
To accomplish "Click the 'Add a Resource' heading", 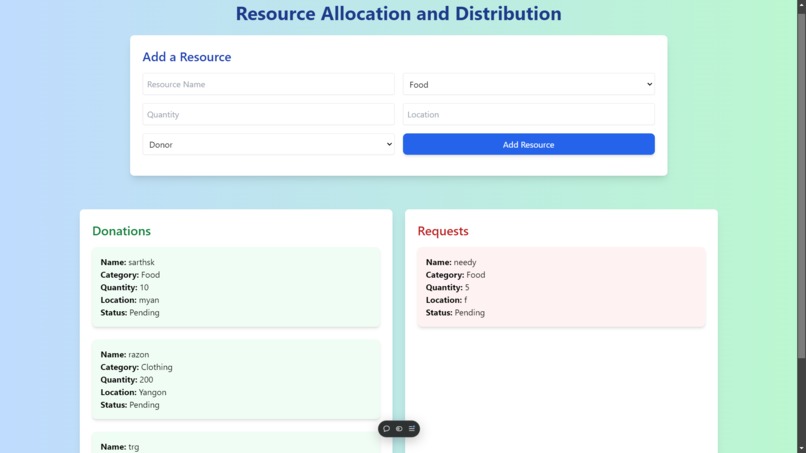I will pyautogui.click(x=187, y=57).
